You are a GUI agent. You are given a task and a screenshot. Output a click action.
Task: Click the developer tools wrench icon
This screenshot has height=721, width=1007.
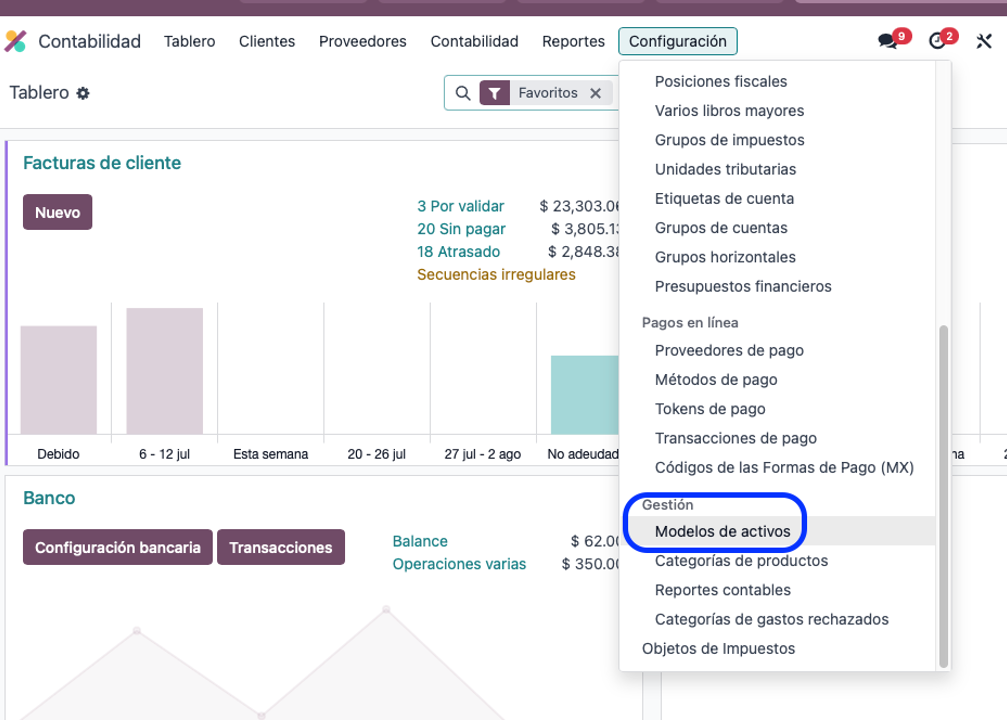tap(984, 41)
